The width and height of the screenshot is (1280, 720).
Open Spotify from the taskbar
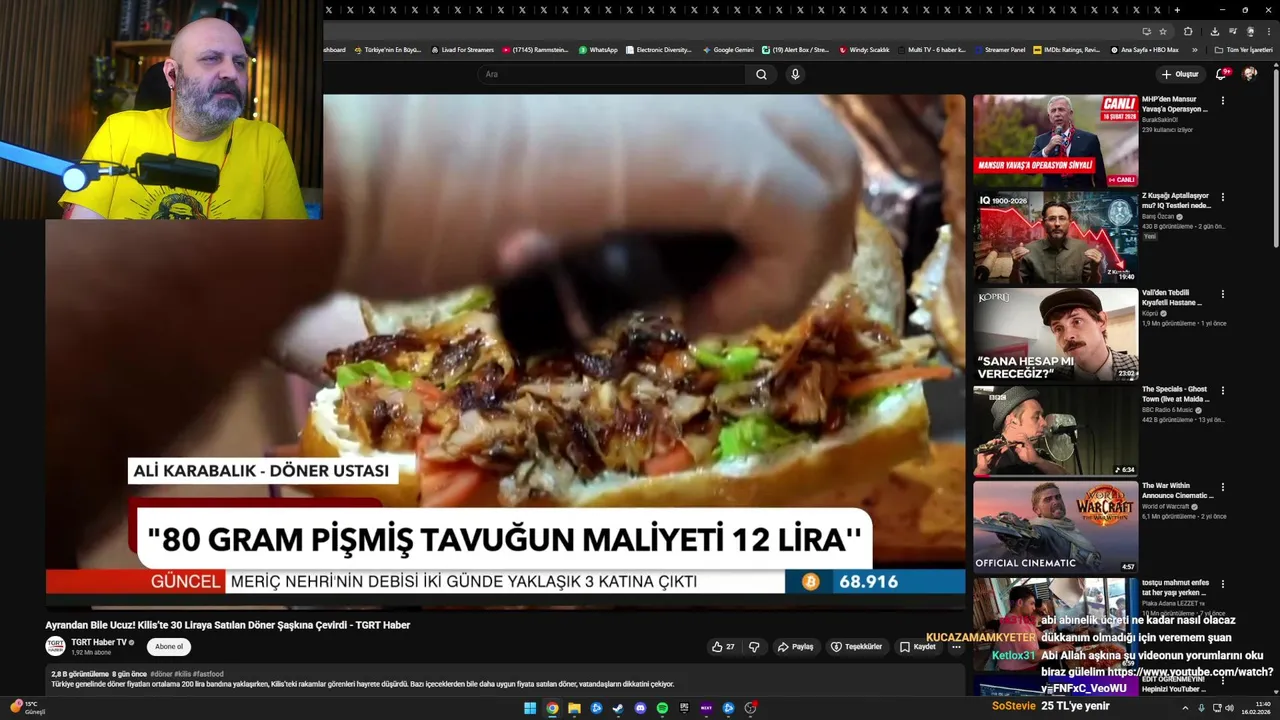[x=662, y=708]
